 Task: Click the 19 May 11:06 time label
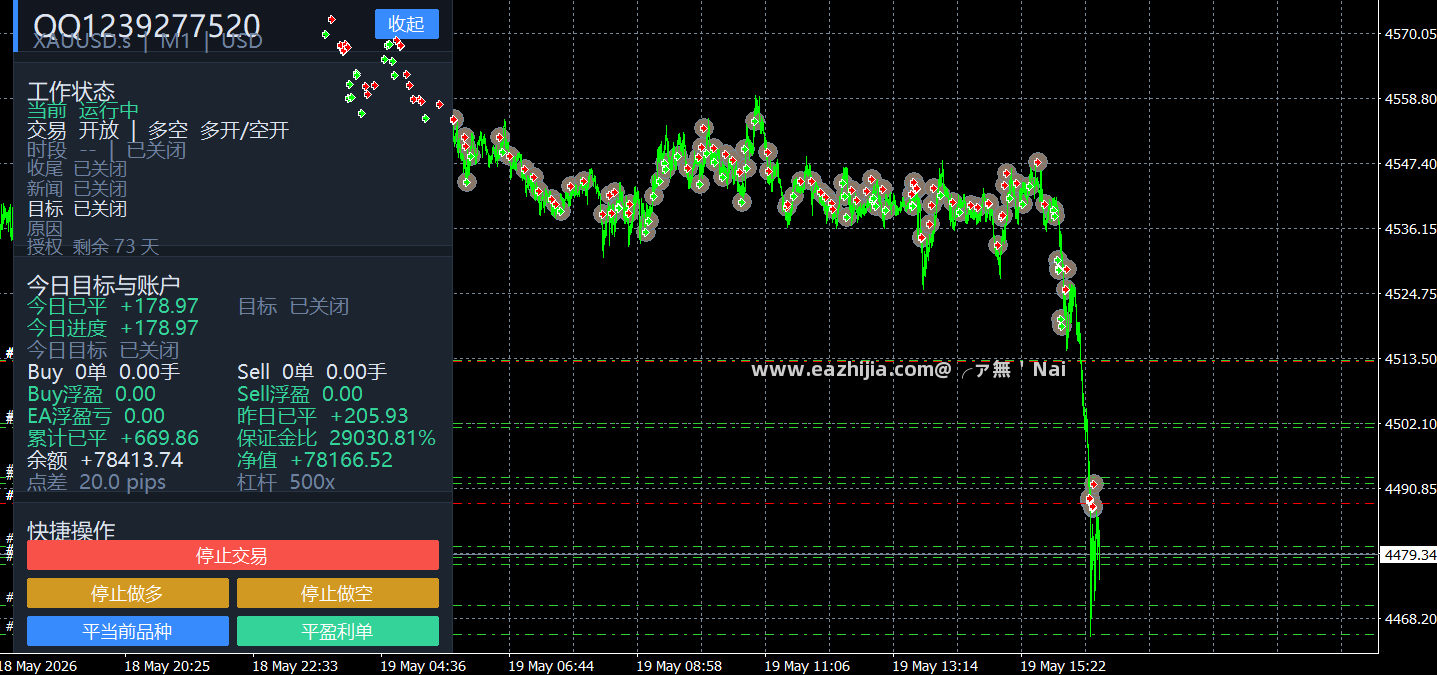(x=807, y=666)
